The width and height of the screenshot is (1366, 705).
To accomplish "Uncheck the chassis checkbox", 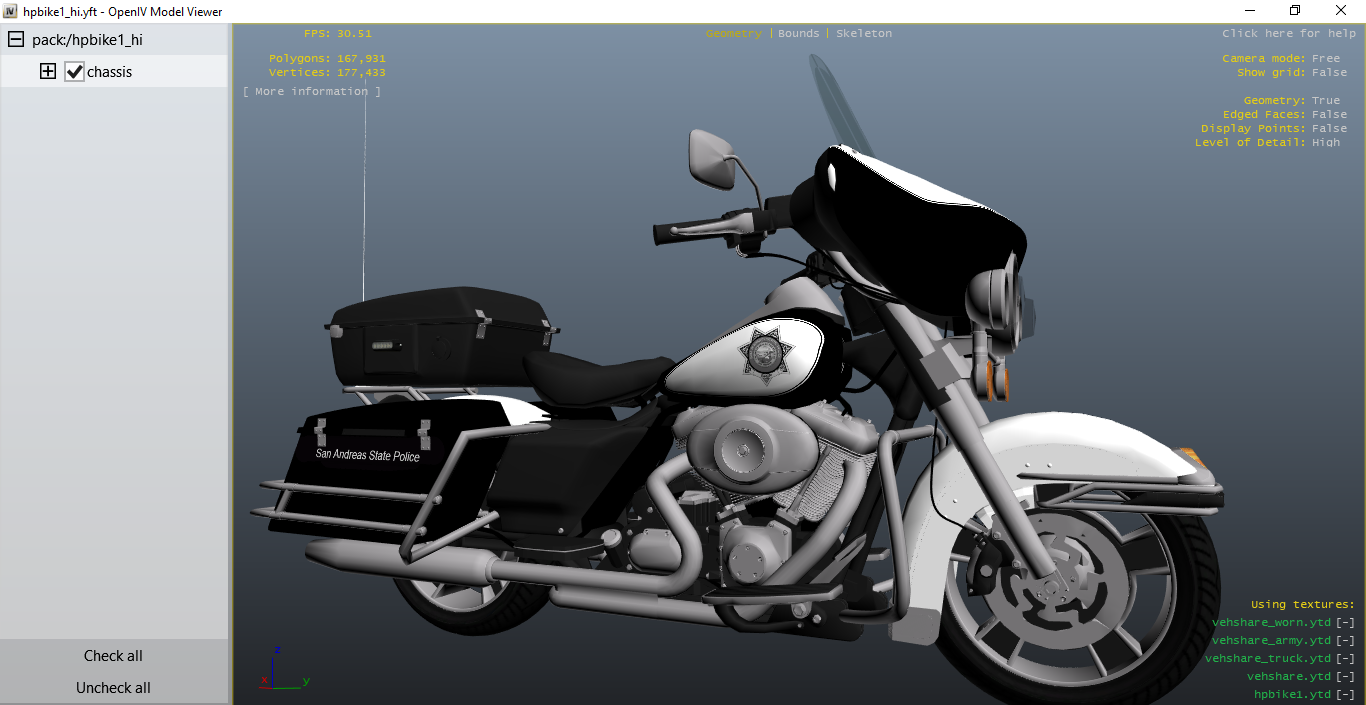I will pos(74,72).
